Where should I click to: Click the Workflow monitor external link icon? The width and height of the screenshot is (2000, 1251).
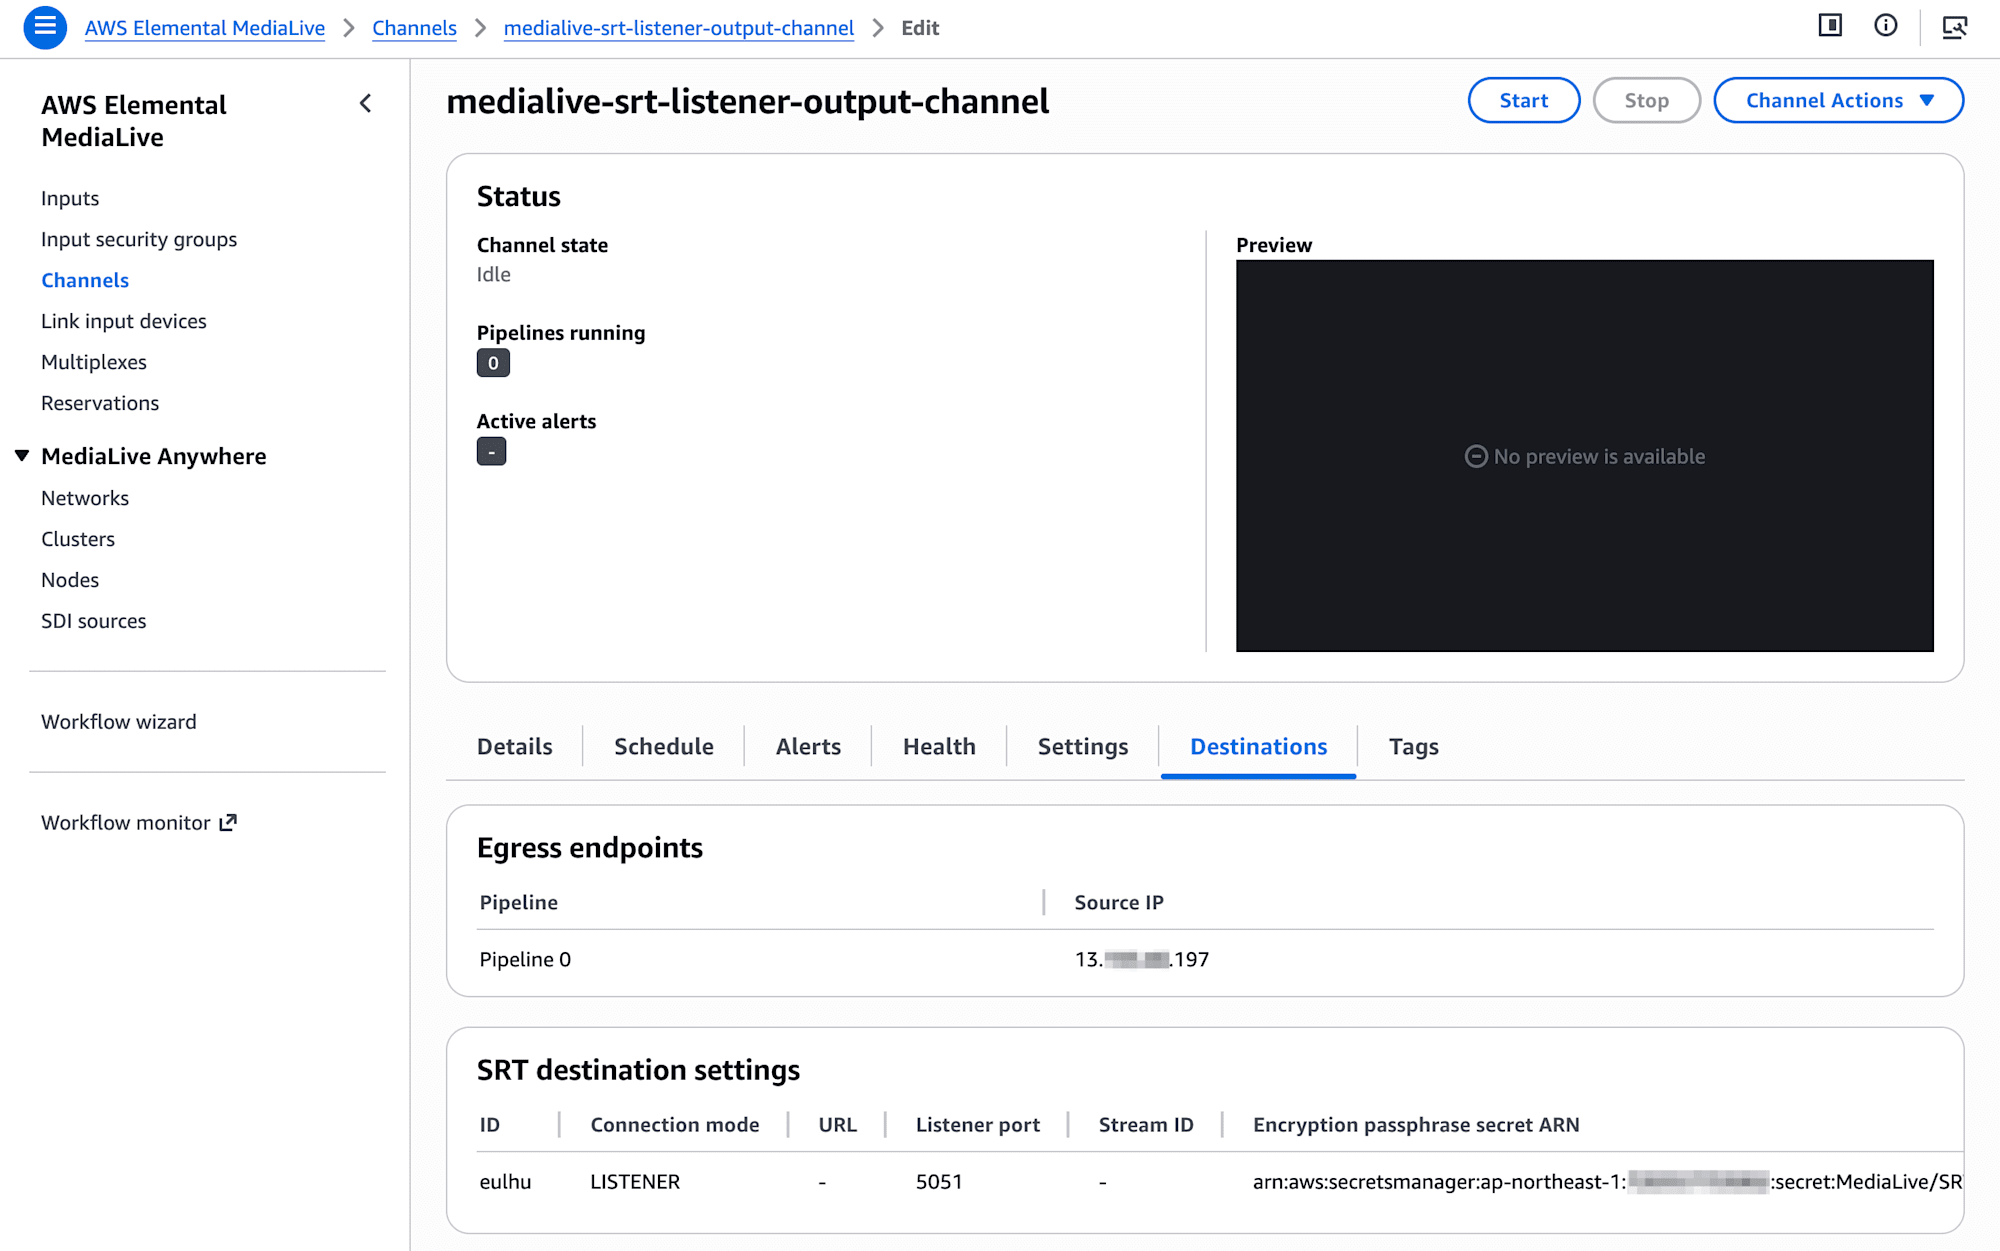pos(229,822)
